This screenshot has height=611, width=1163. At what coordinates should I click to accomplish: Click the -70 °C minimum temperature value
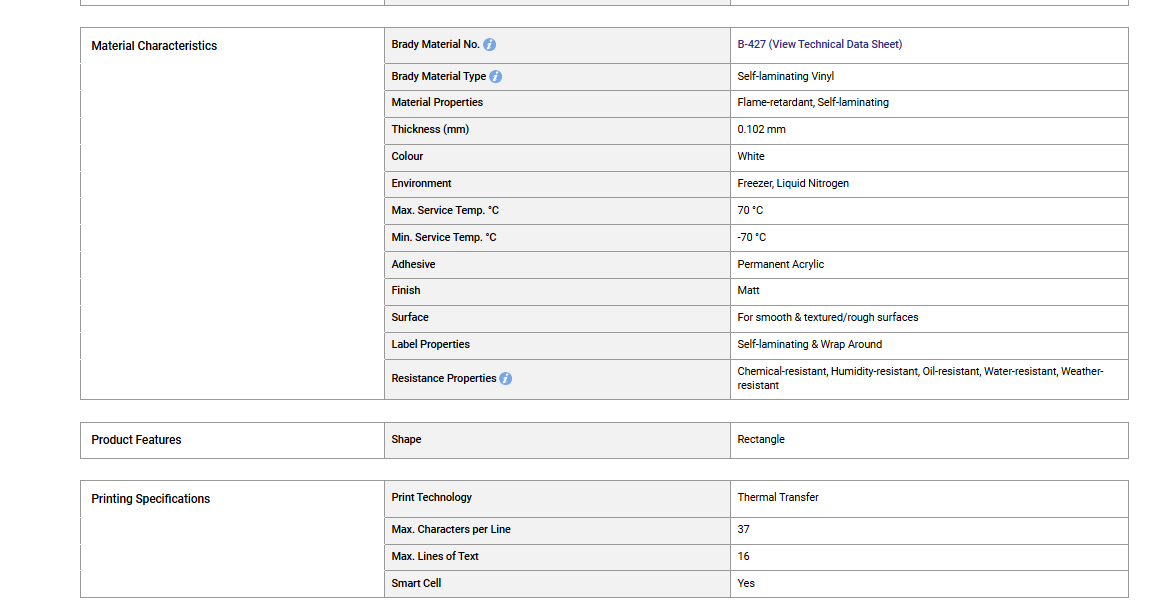pos(751,237)
